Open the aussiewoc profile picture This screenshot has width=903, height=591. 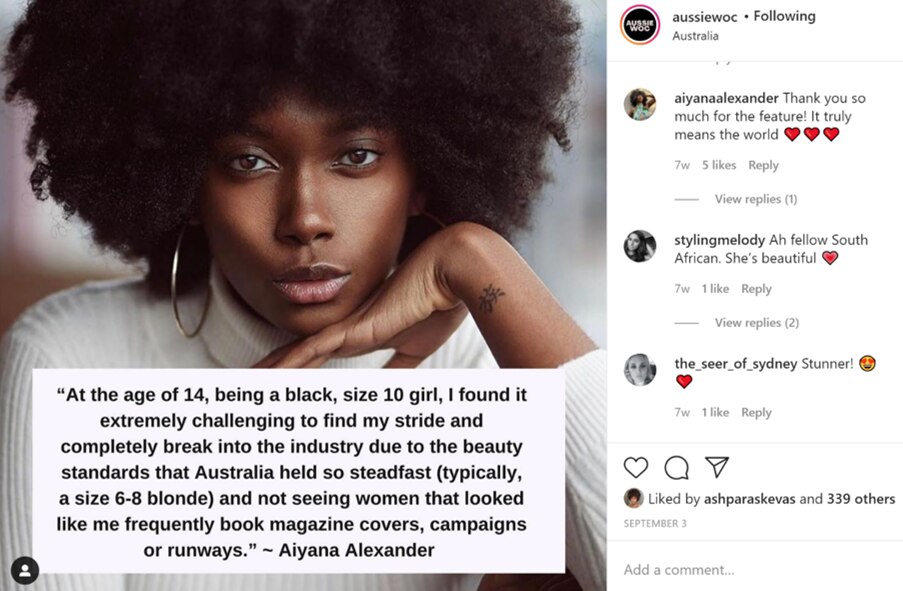tap(640, 25)
